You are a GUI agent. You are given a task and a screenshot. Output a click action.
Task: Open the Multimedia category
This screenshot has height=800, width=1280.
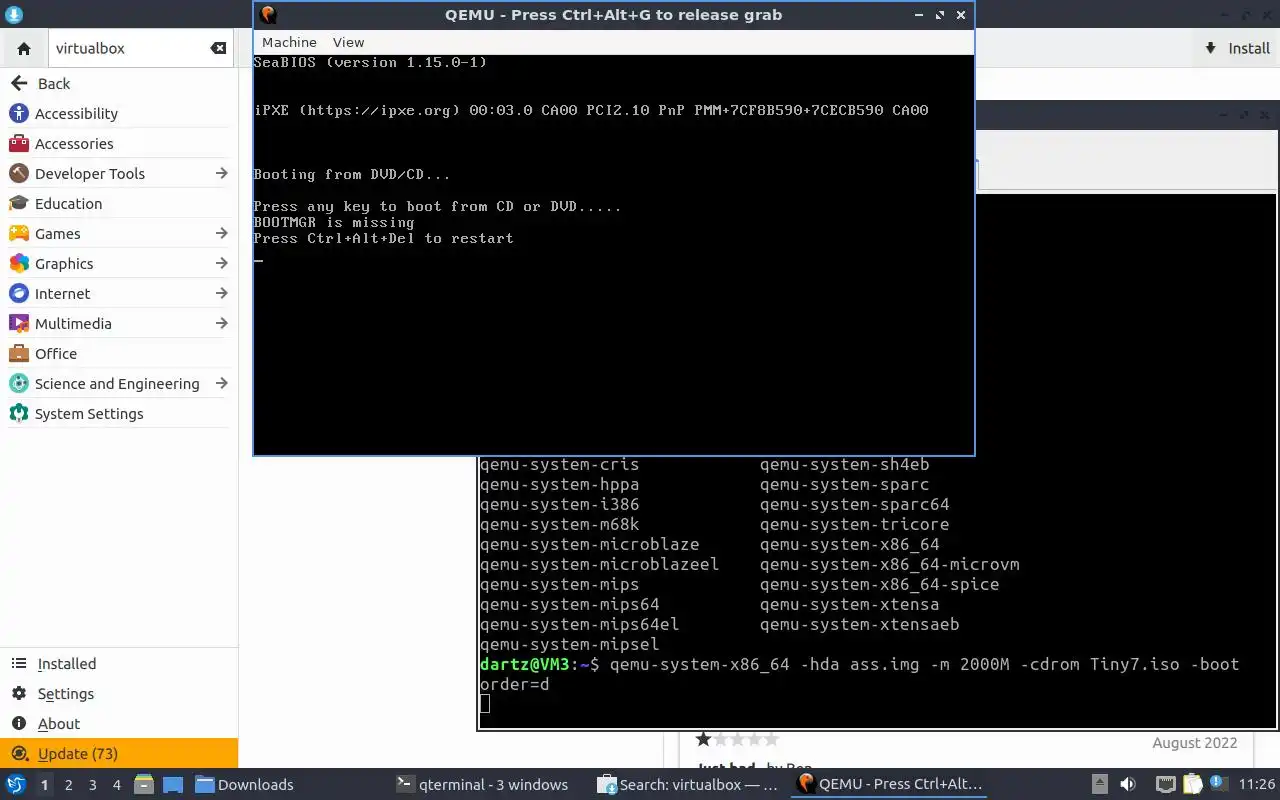(119, 323)
